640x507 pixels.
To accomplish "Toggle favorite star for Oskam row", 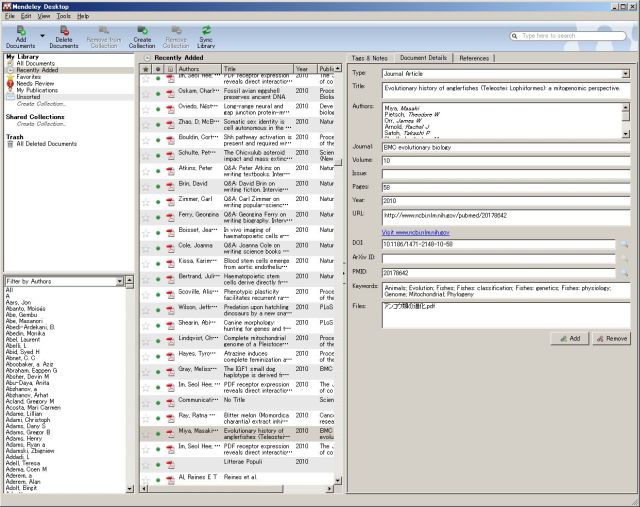I will click(145, 94).
